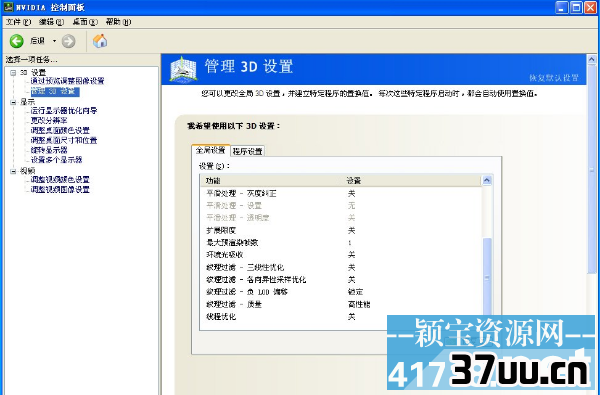
Task: Click the 关 value for 扩展限度
Action: click(351, 230)
